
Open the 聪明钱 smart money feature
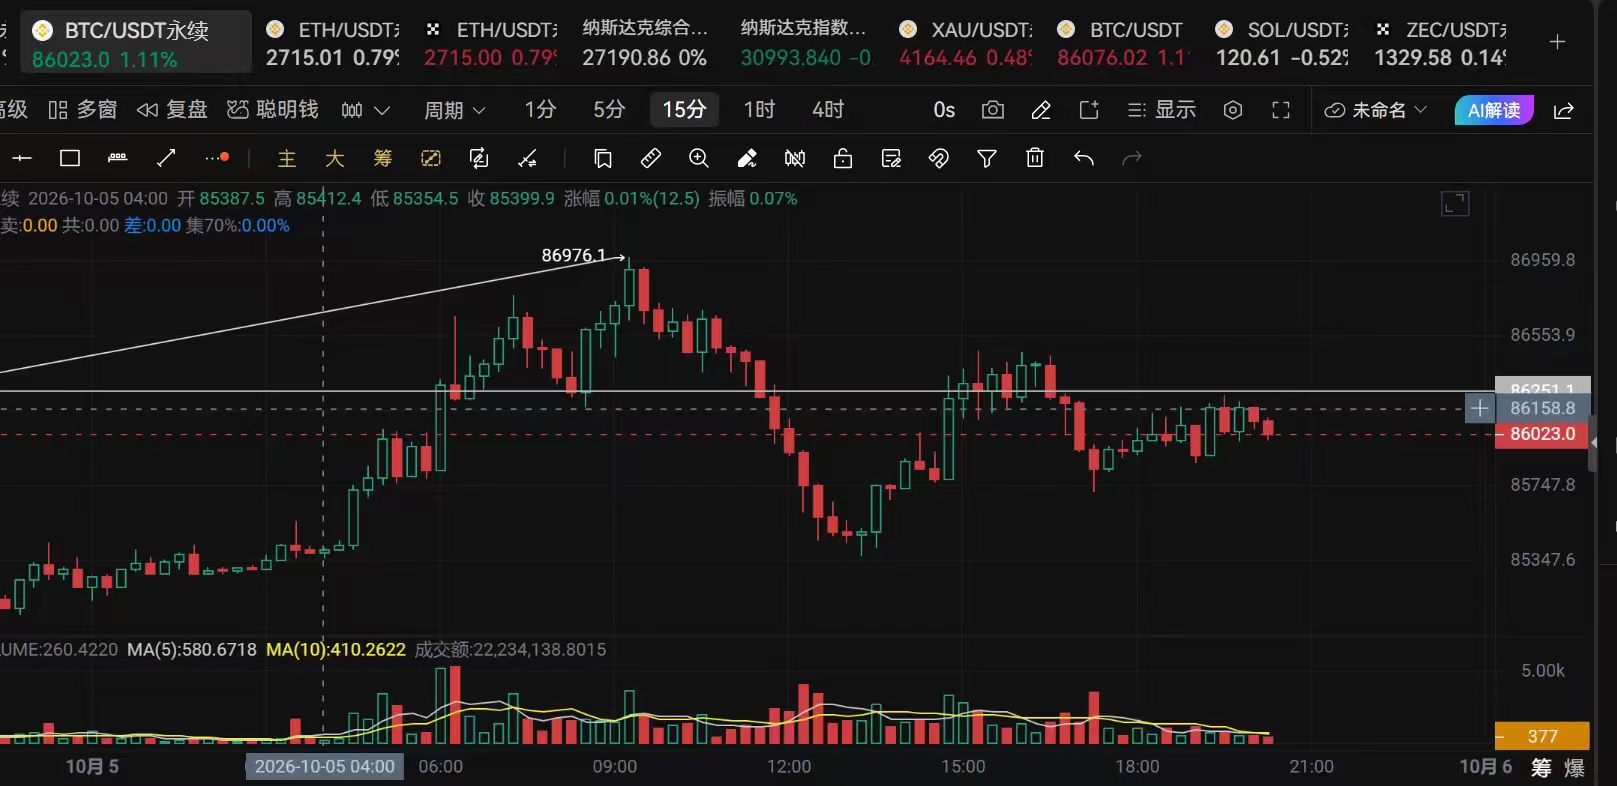(273, 110)
